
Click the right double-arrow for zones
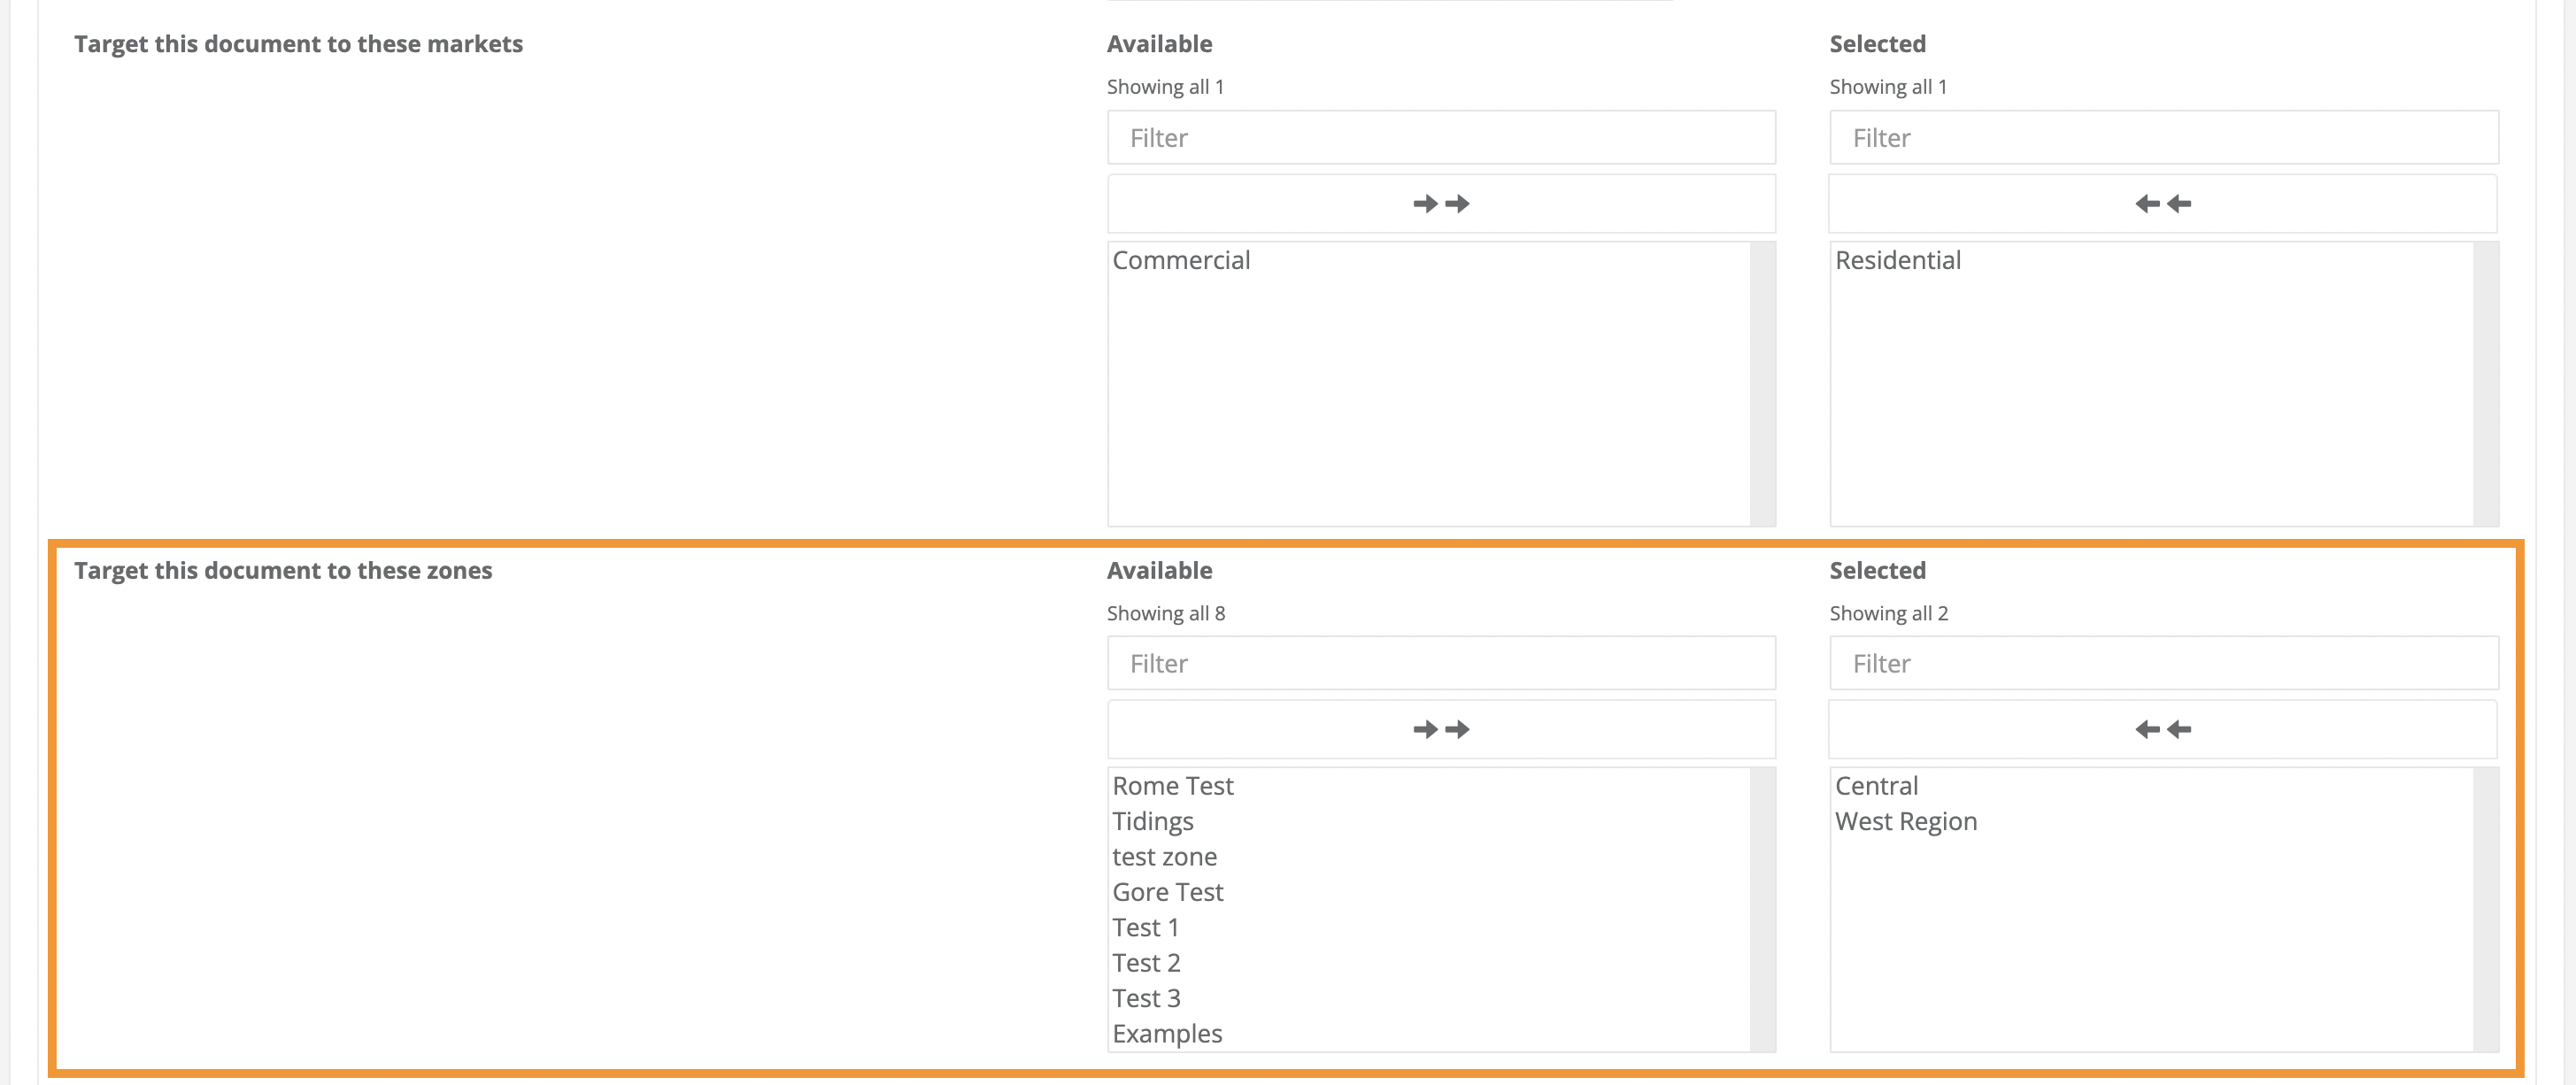[x=1440, y=728]
